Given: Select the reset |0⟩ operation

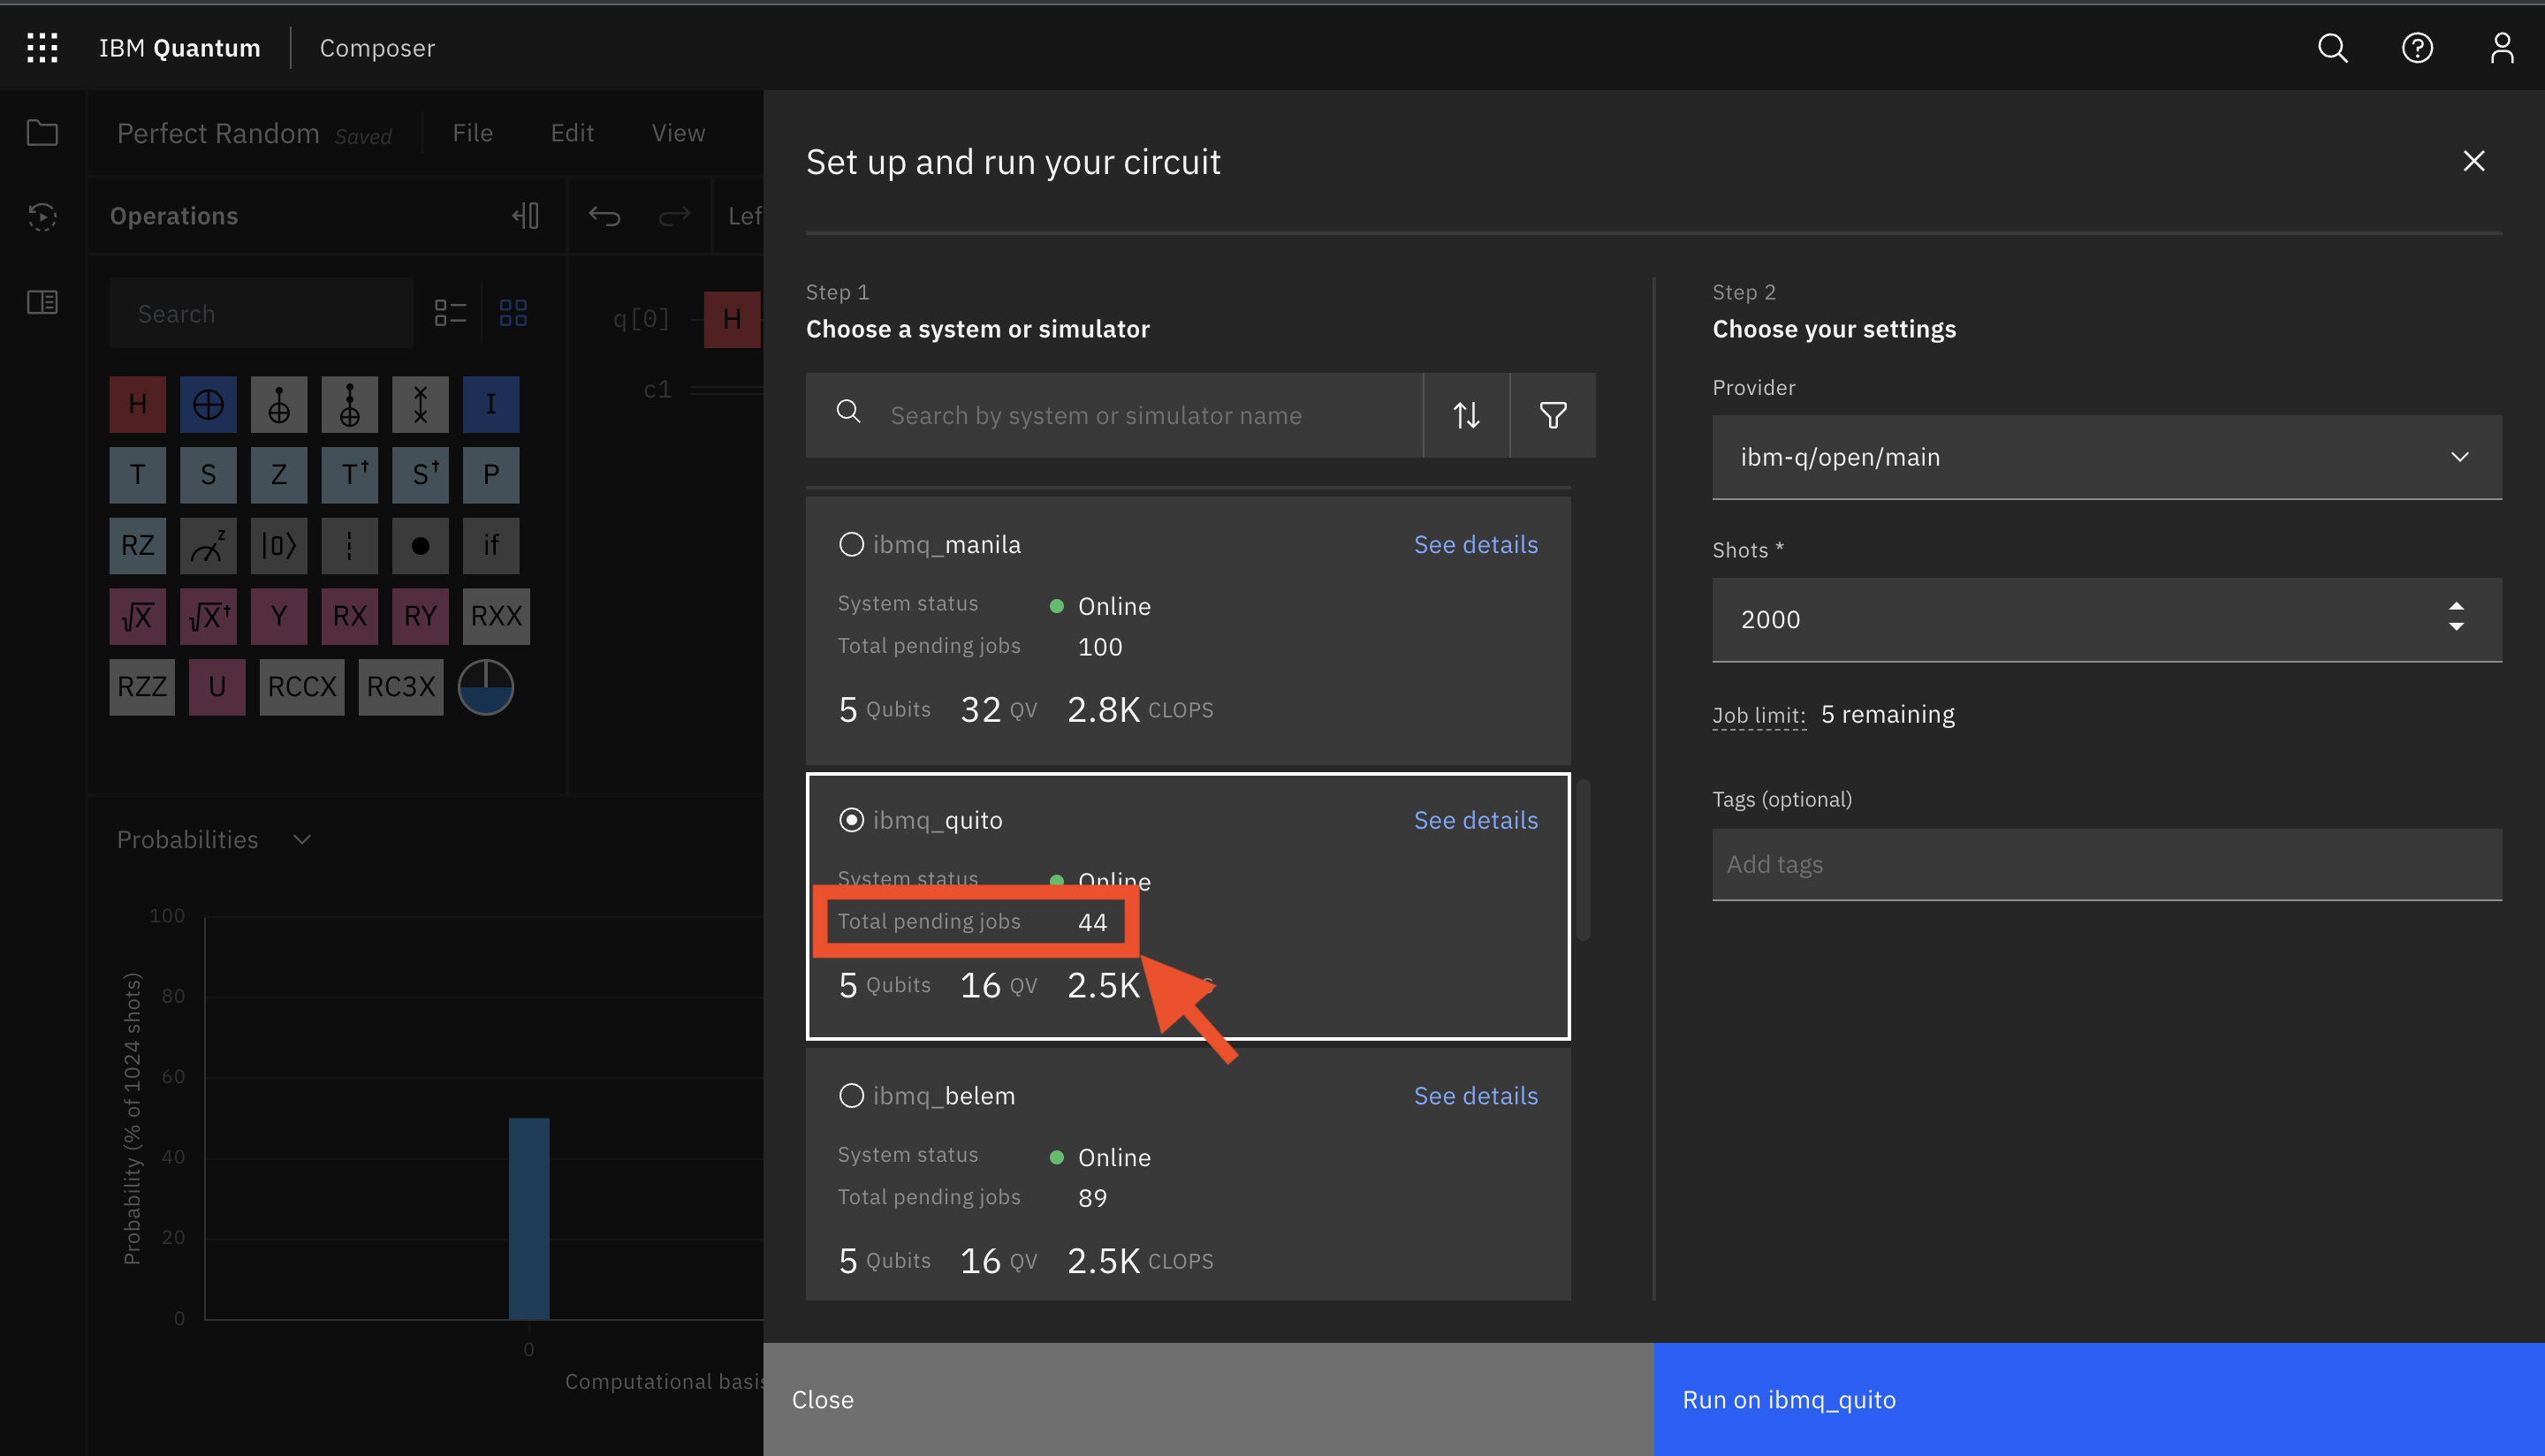Looking at the screenshot, I should (x=279, y=545).
